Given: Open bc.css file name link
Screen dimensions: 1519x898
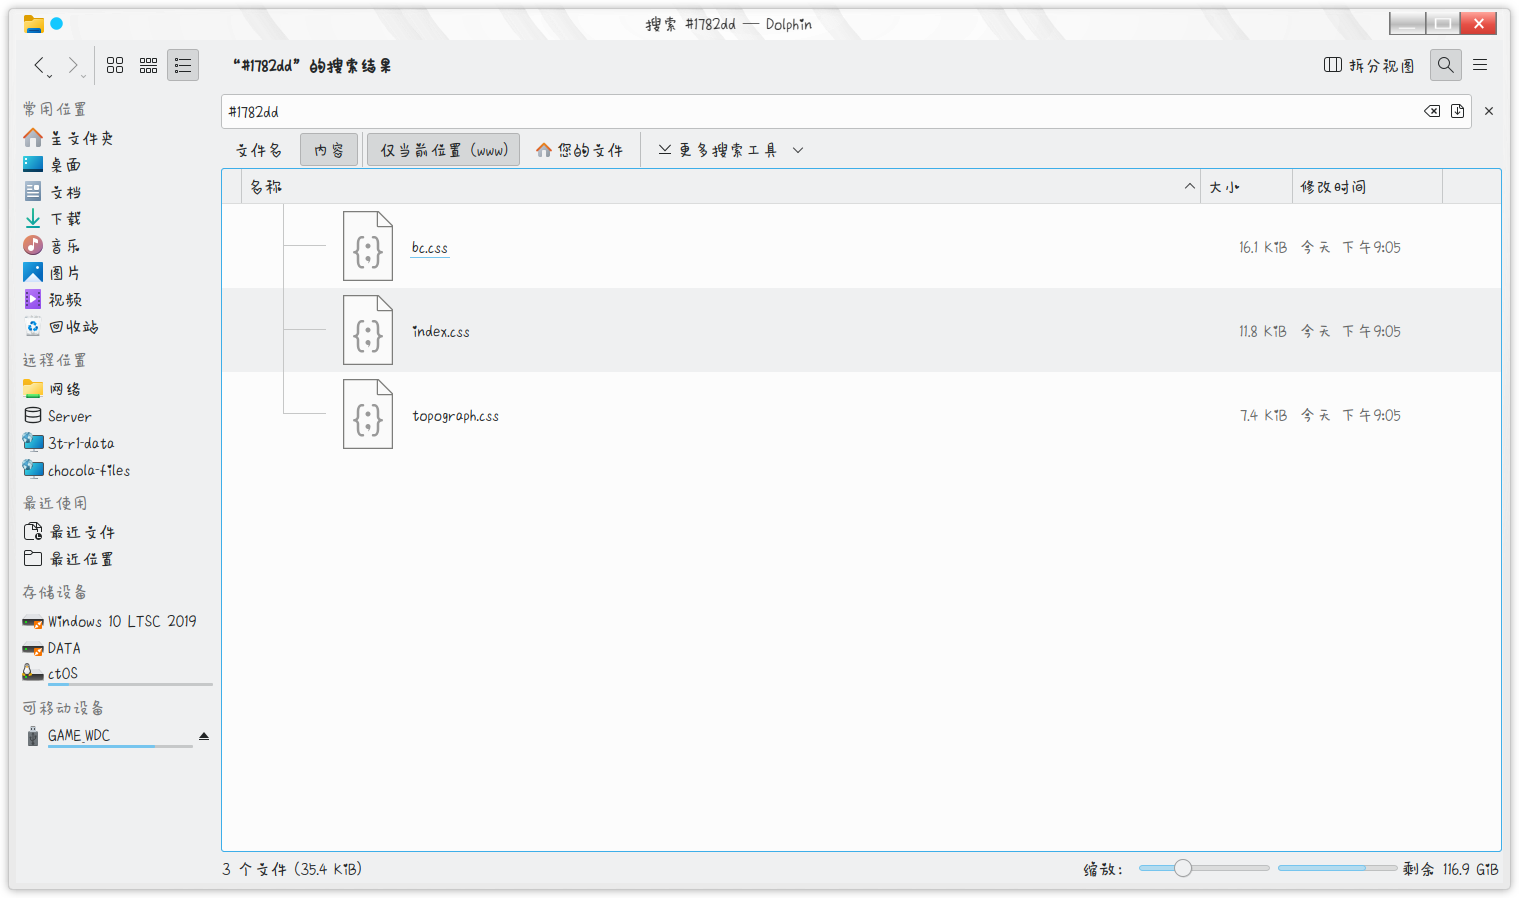Looking at the screenshot, I should [x=430, y=247].
